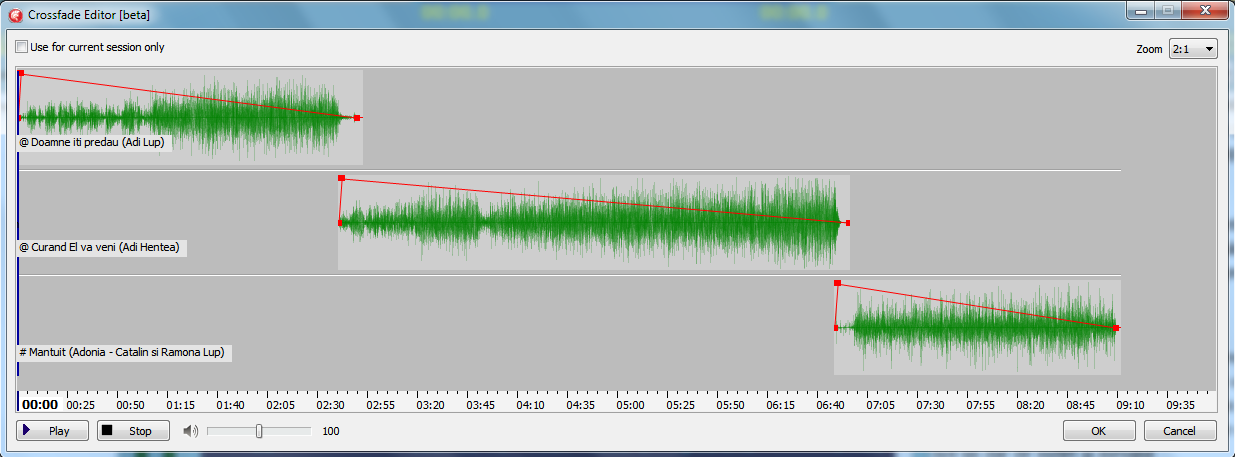The height and width of the screenshot is (457, 1235).
Task: Click the 'Mantuit' waveform
Action: [x=977, y=327]
